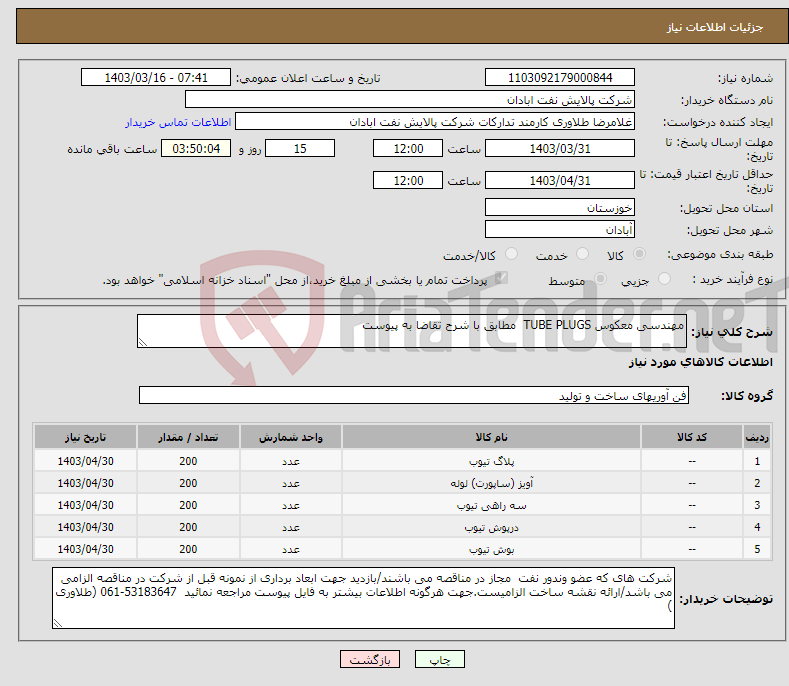Click item name سه راهی تیوب
The width and height of the screenshot is (789, 686).
point(491,505)
